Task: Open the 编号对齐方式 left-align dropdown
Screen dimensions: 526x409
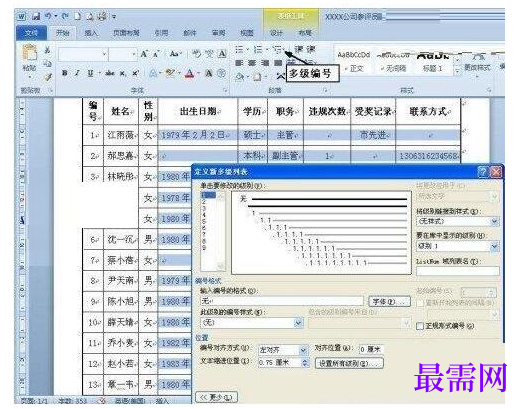Action: (x=283, y=350)
